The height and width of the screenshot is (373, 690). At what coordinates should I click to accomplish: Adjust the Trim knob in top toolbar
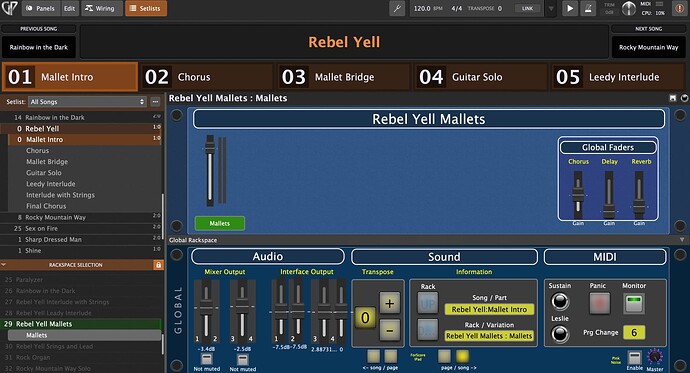point(628,8)
